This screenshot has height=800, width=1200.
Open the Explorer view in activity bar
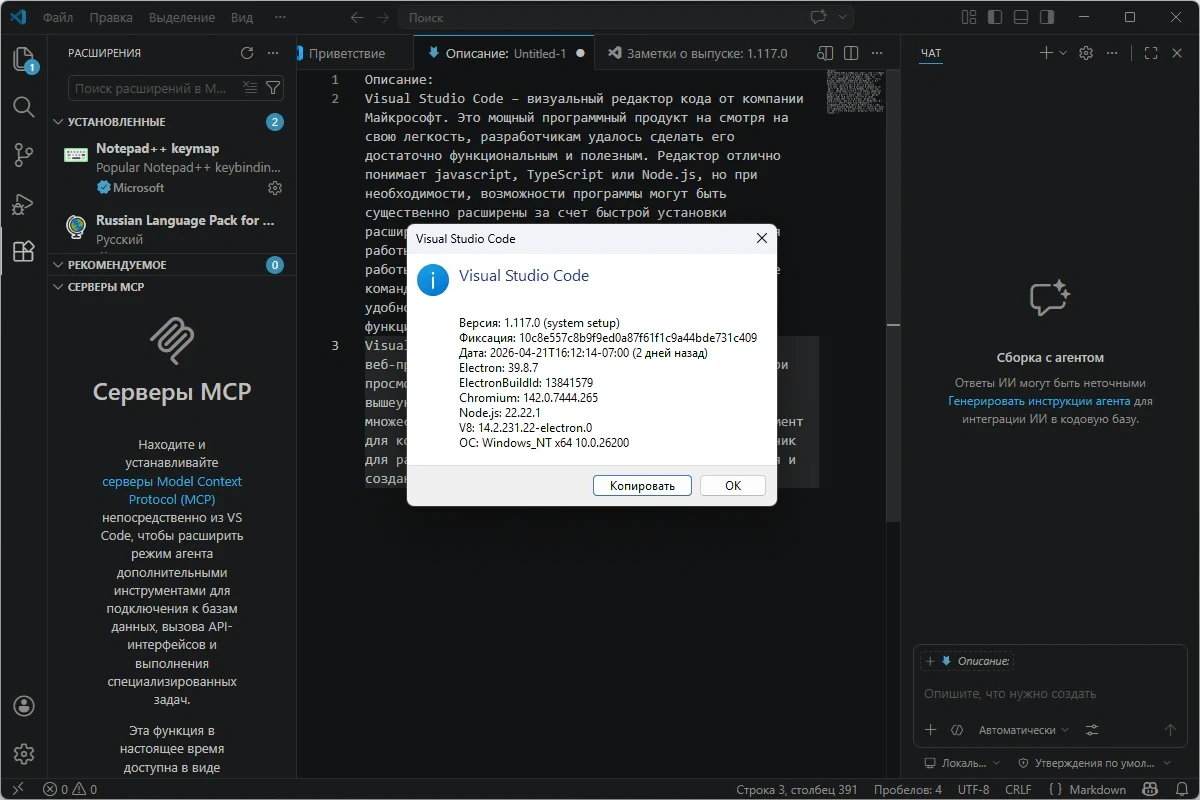(24, 59)
